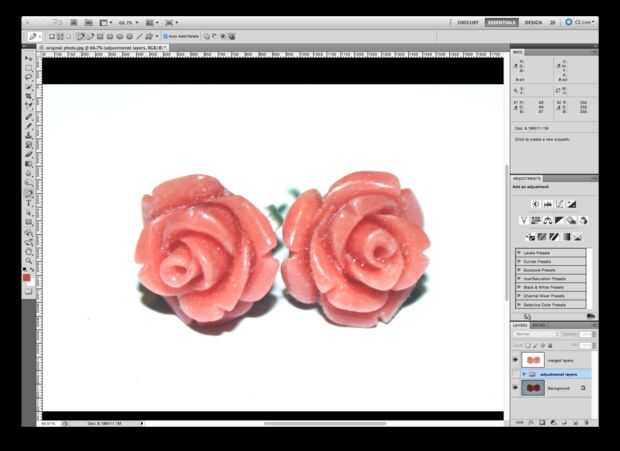The height and width of the screenshot is (451, 620).
Task: Add an Invert adjustment
Action: pyautogui.click(x=530, y=237)
